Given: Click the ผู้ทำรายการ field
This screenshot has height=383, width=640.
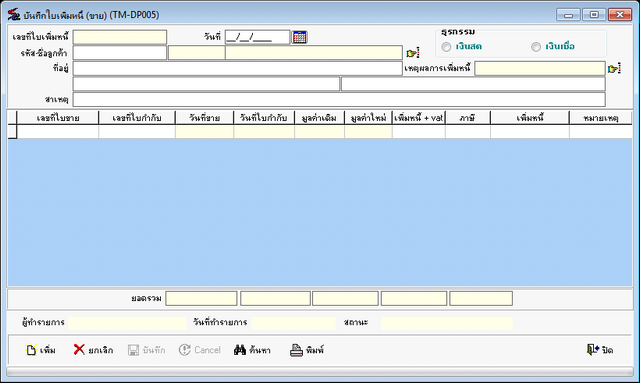Looking at the screenshot, I should [x=127, y=323].
